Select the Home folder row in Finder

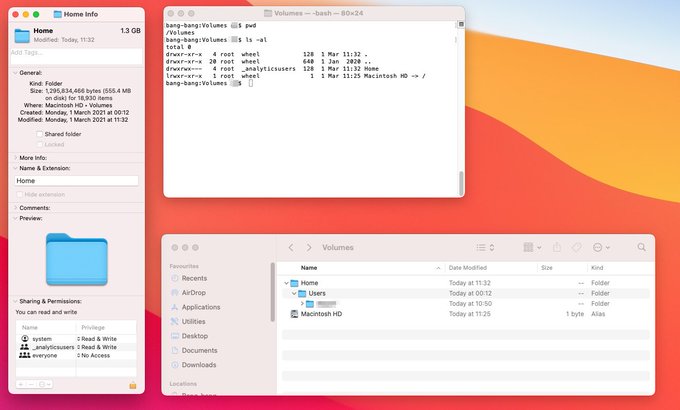466,283
